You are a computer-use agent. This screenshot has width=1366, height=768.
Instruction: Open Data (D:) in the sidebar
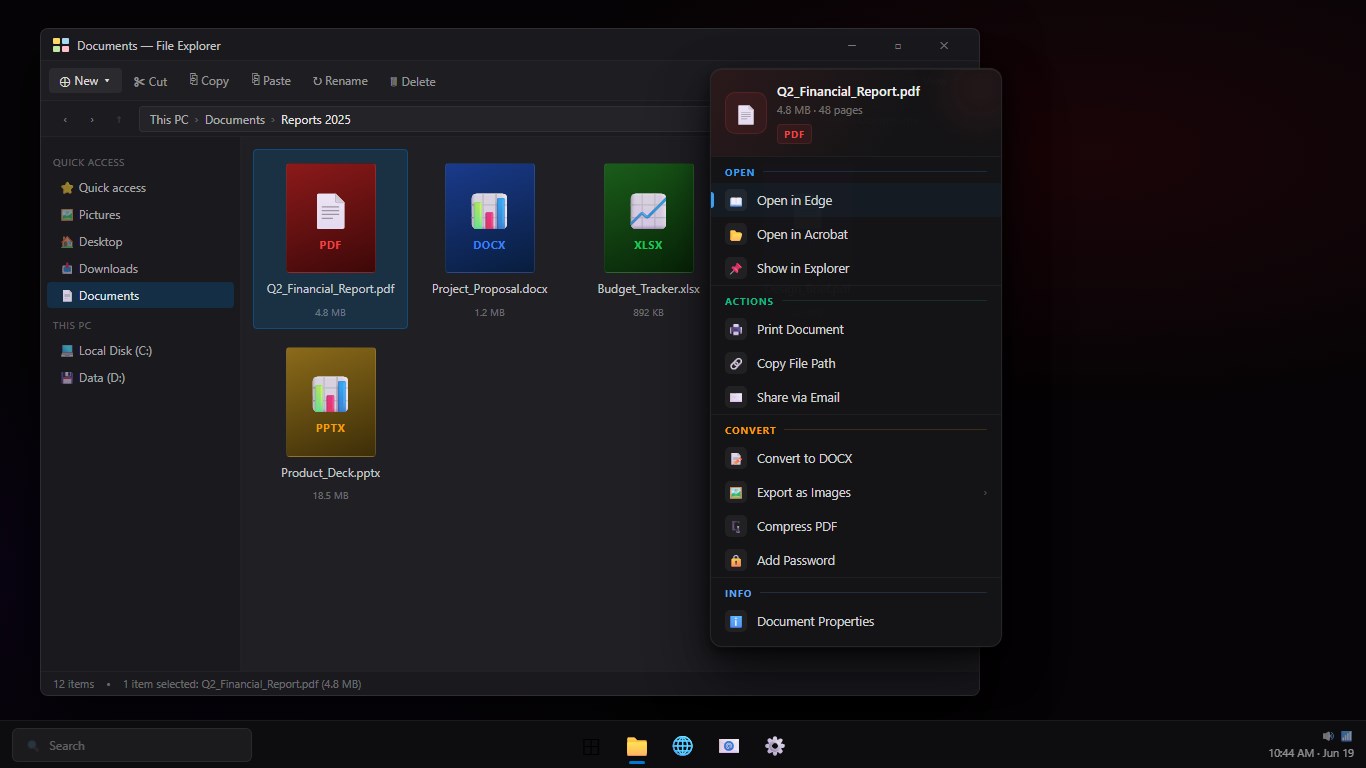140,378
